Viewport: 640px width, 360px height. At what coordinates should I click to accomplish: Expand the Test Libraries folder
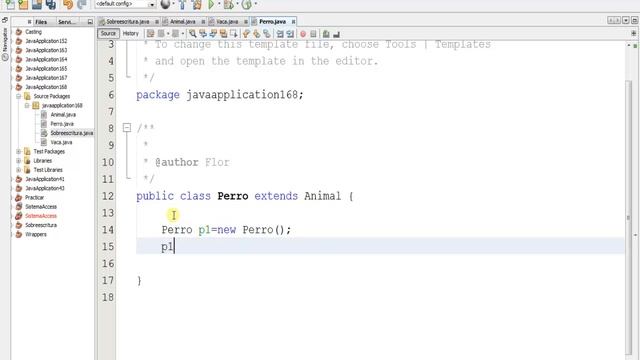click(18, 170)
